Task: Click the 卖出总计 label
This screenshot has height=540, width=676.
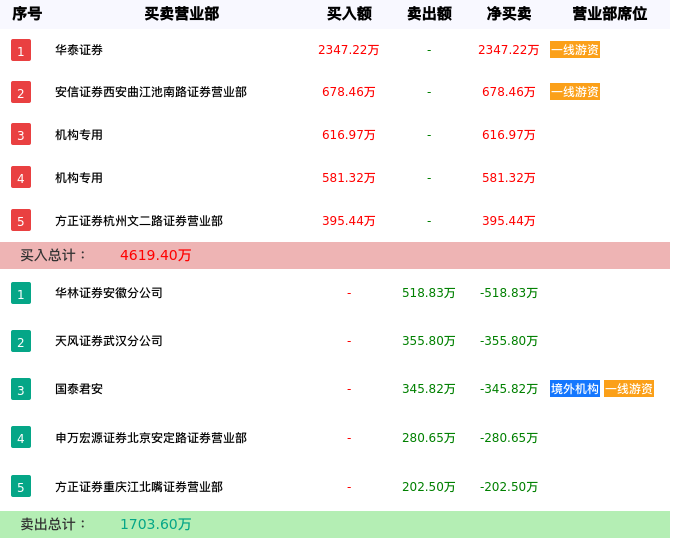Action: tap(53, 524)
